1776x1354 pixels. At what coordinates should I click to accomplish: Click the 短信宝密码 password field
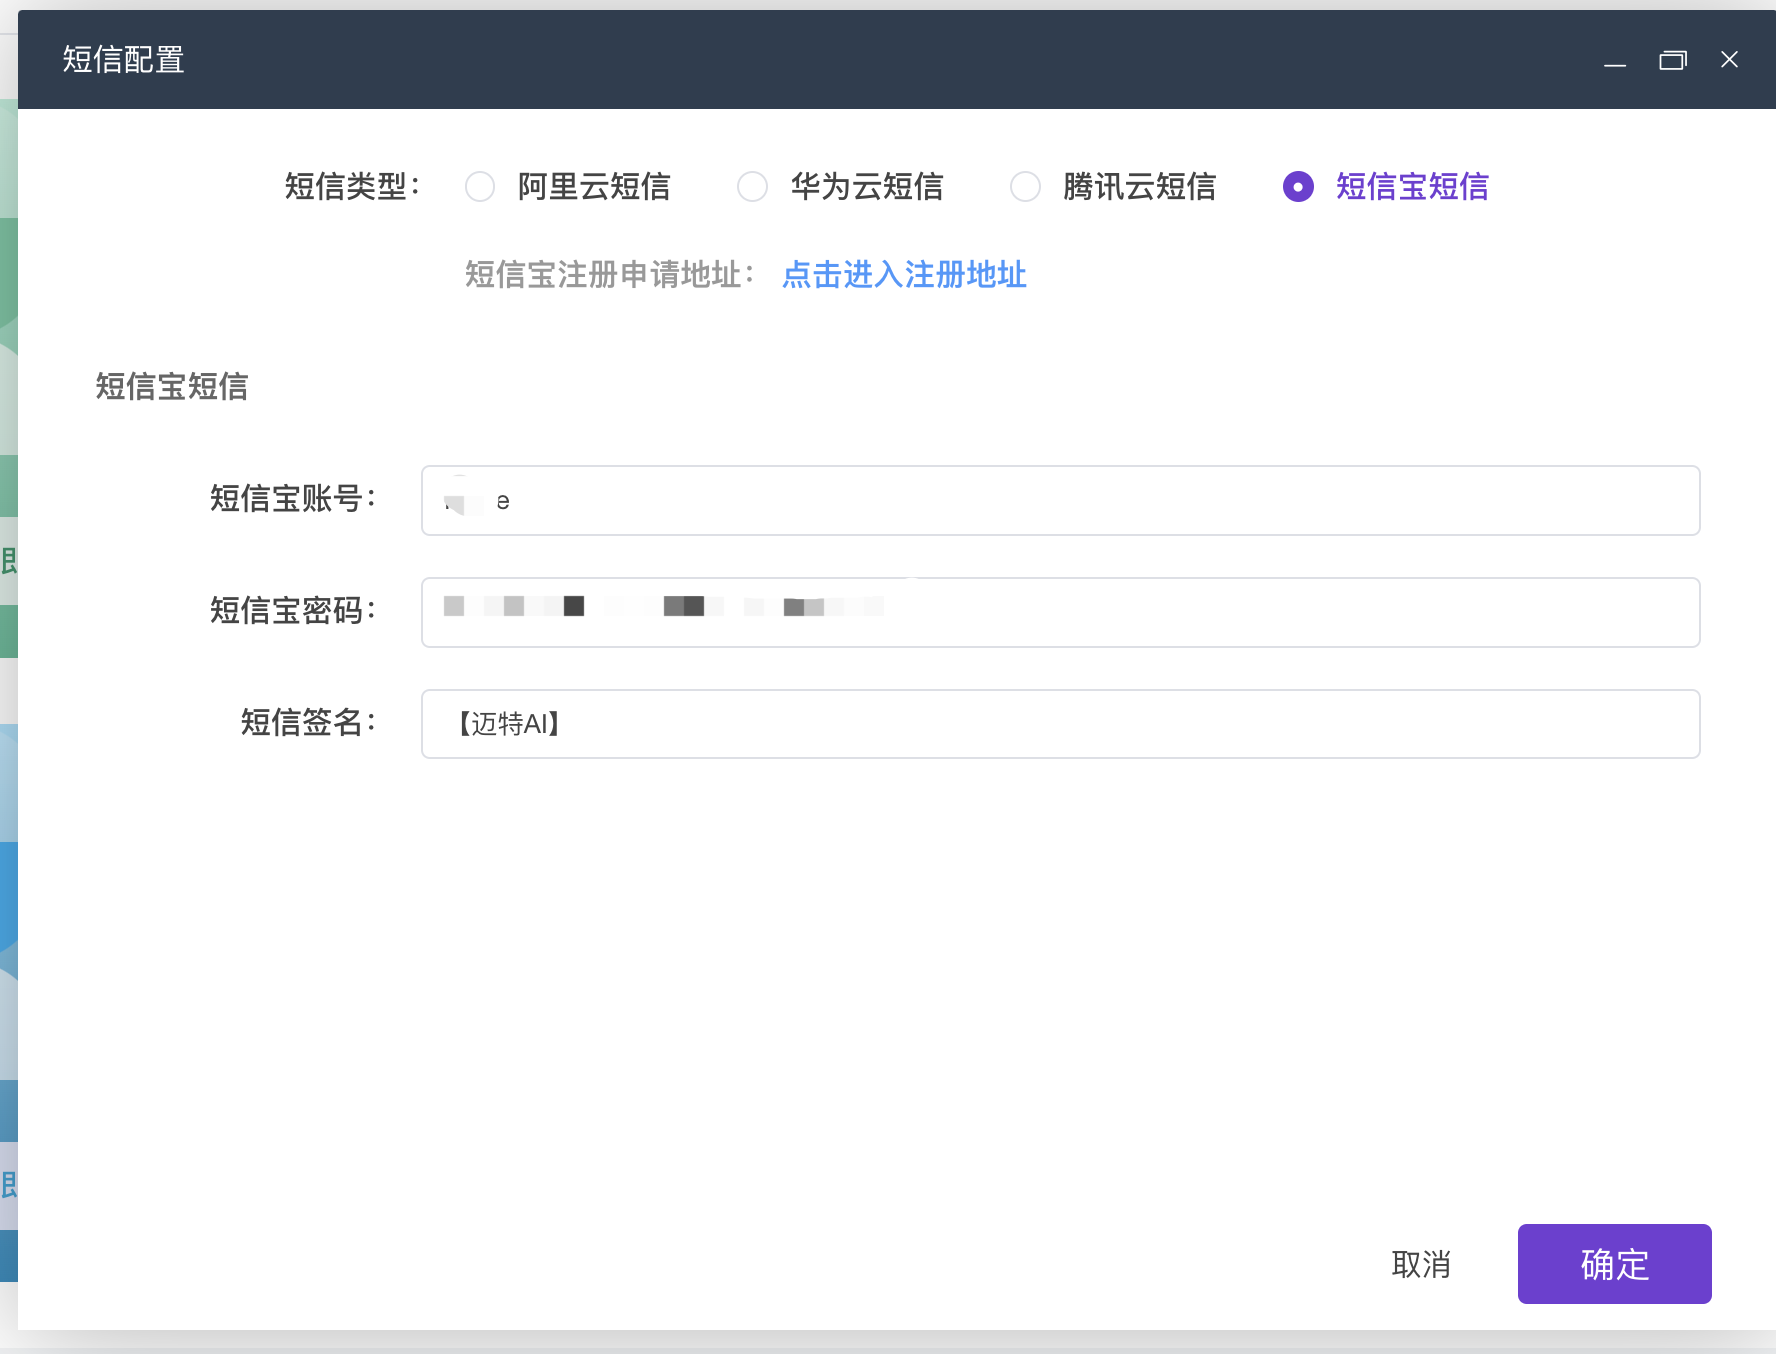[x=1060, y=612]
